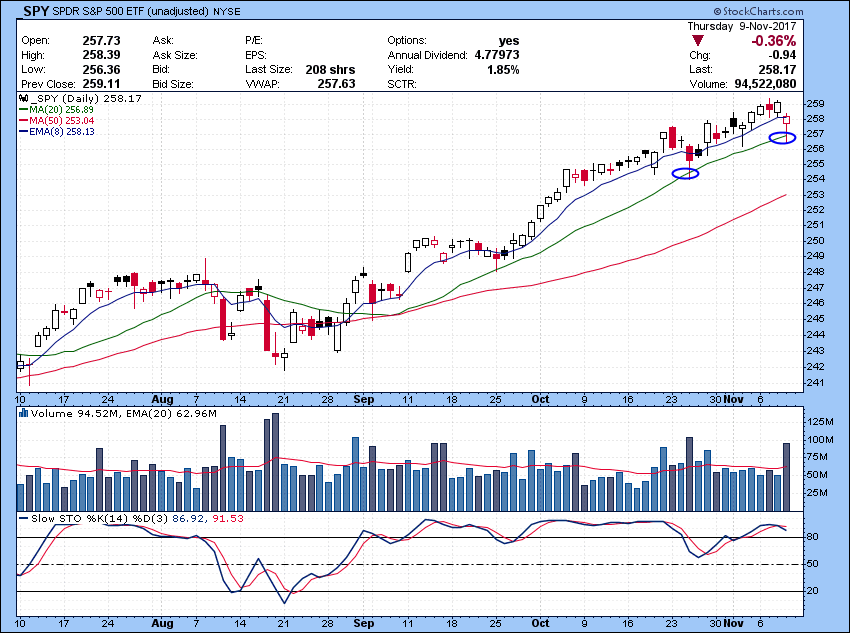The image size is (850, 633).
Task: Click the Last Size value 208 shrs
Action: pos(330,70)
